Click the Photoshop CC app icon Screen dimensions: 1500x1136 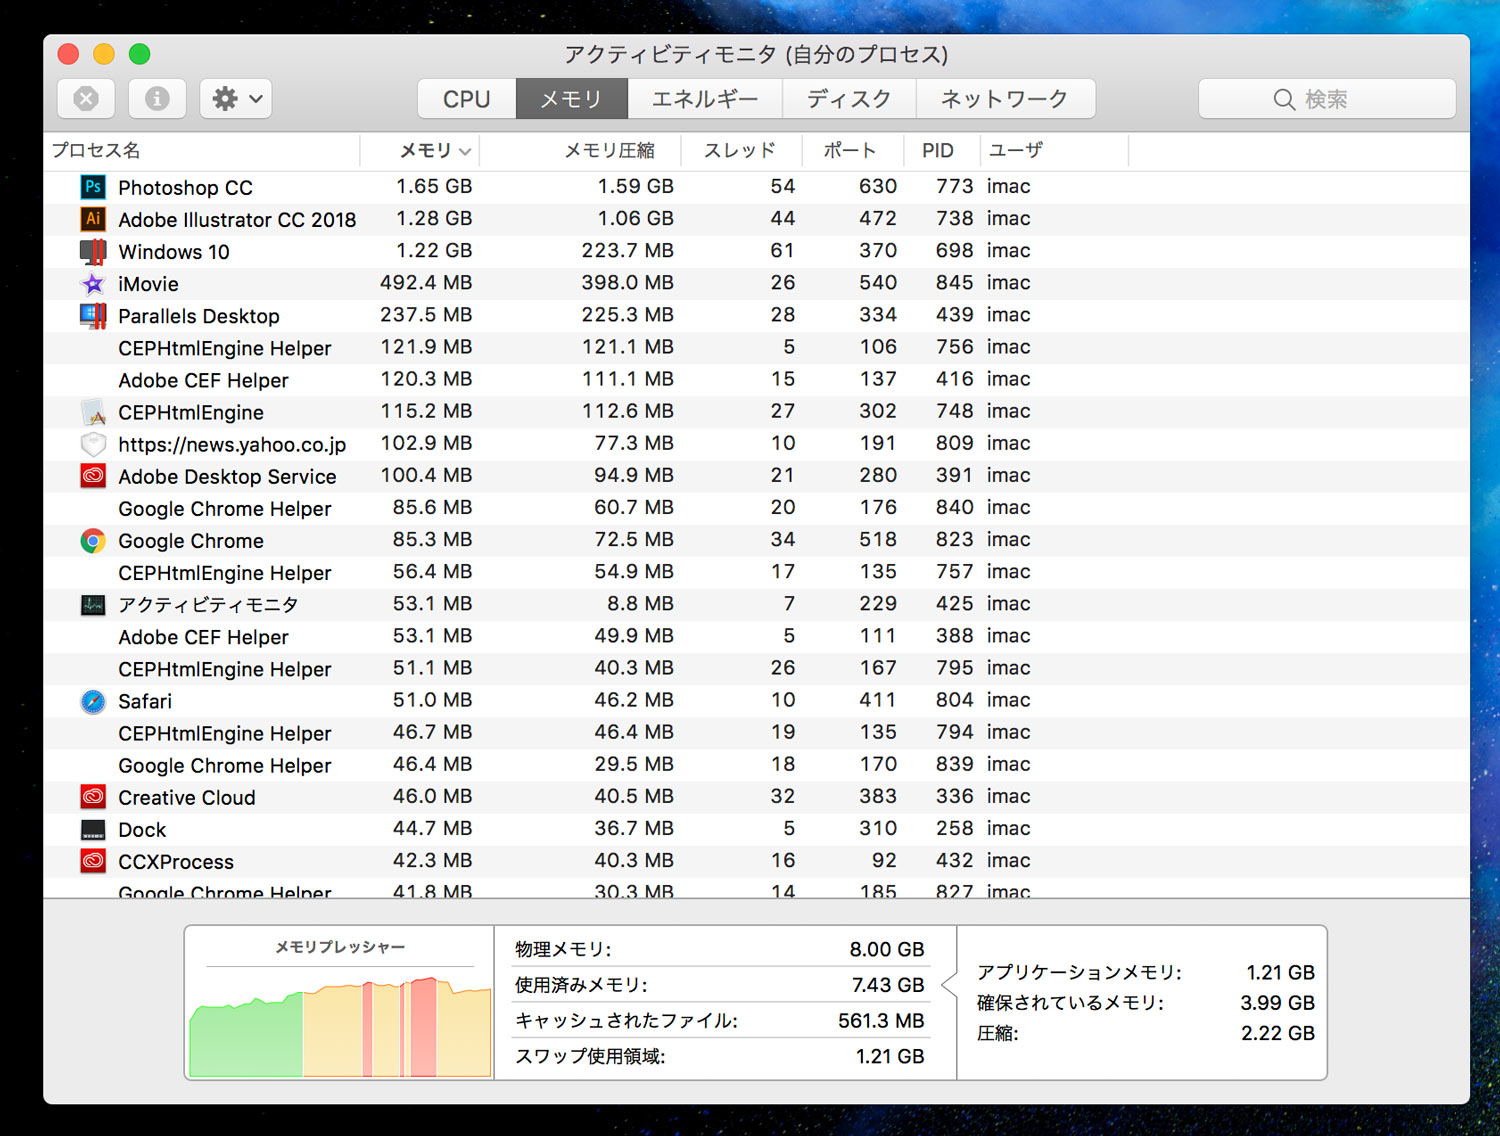[93, 187]
